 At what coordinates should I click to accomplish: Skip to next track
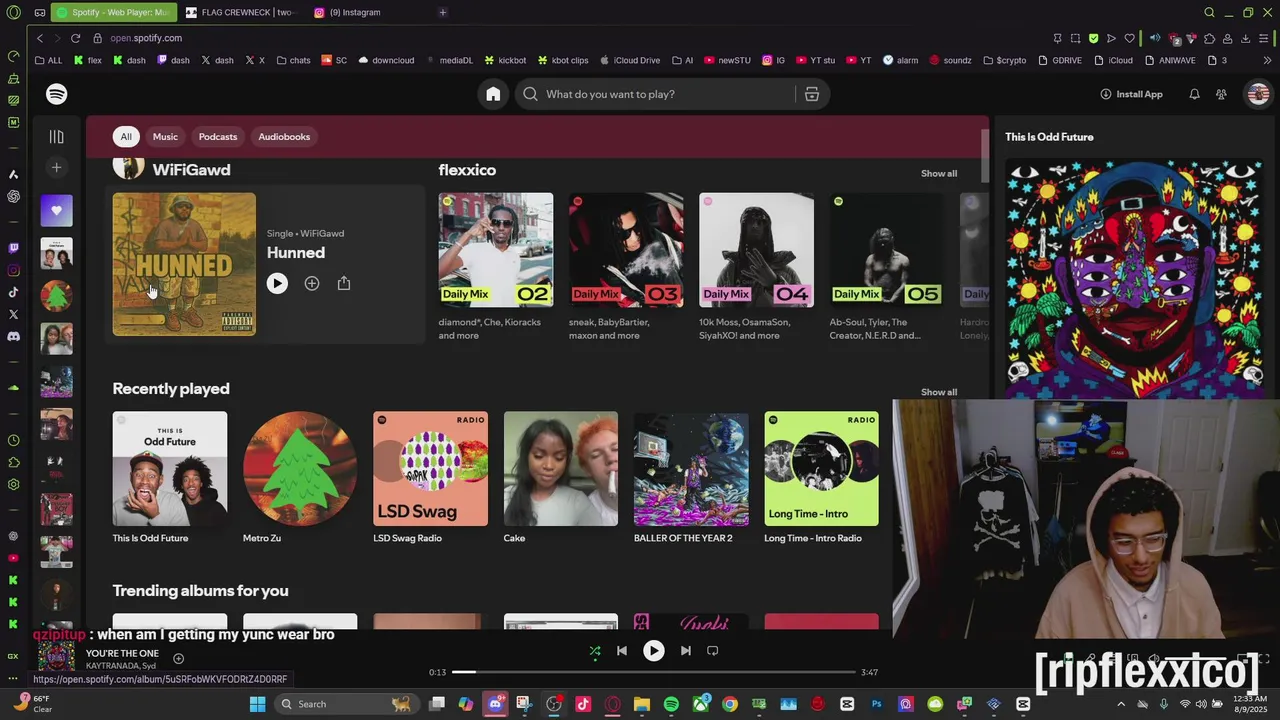point(686,651)
